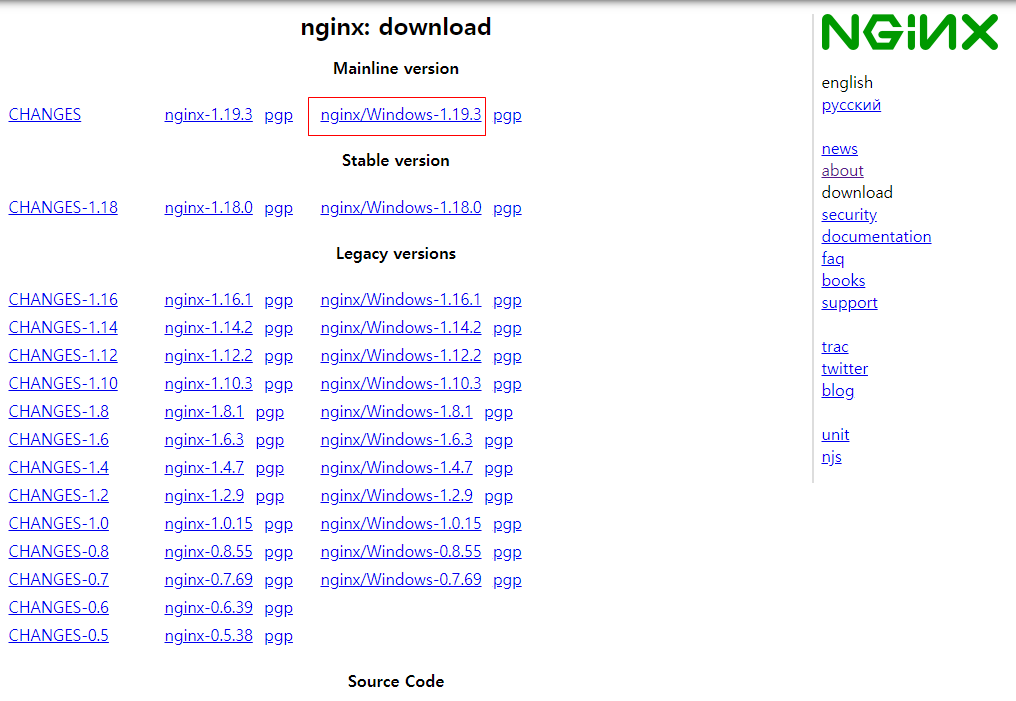Open the njs project link
Screen dimensions: 1016x701
(831, 457)
